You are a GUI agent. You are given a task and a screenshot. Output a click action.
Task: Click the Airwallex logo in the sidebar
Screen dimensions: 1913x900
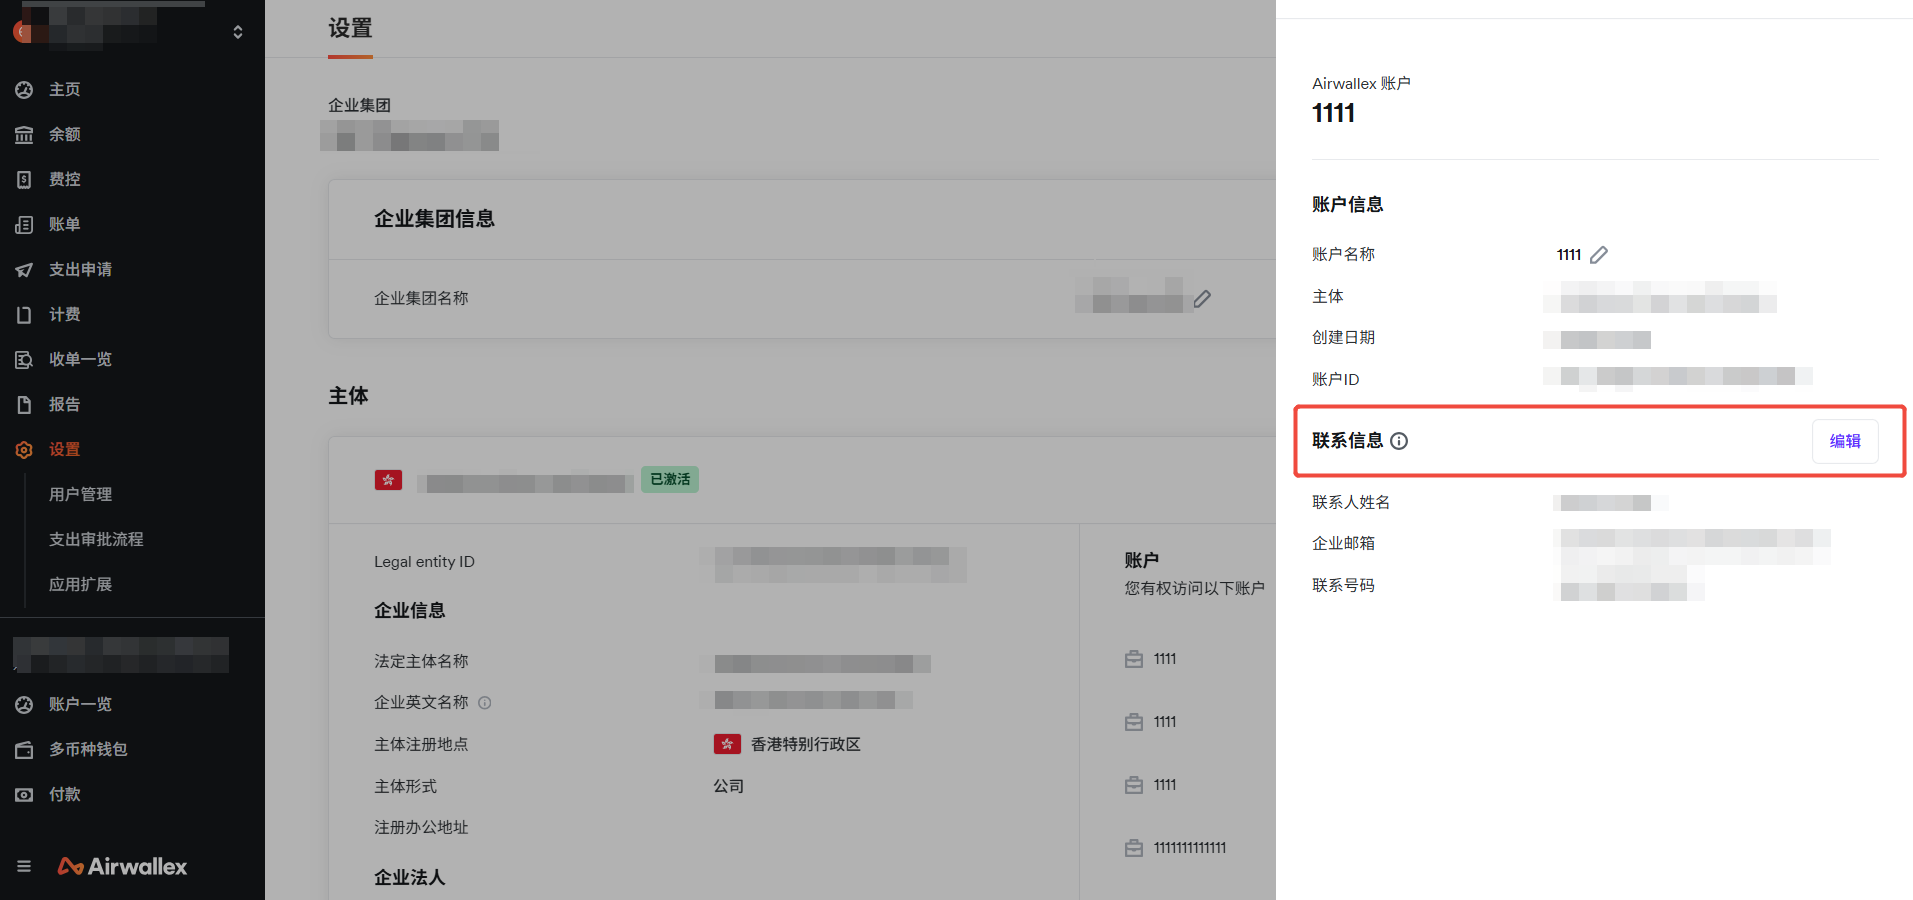click(123, 866)
